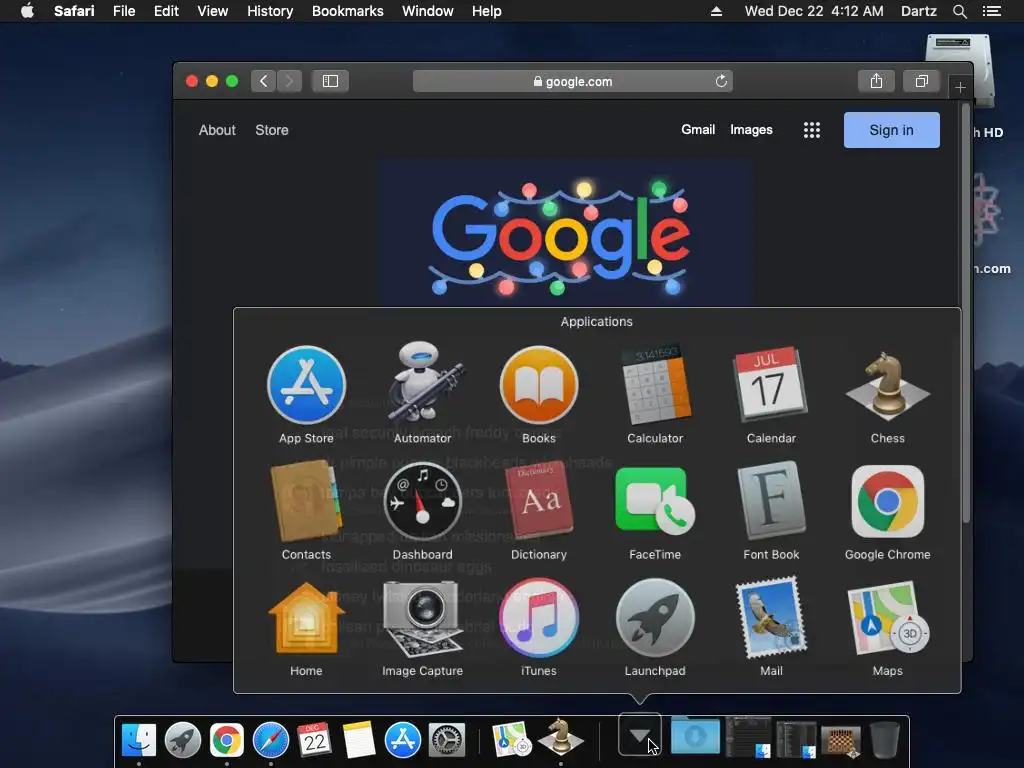Open Notes icon in Dock

coord(359,740)
